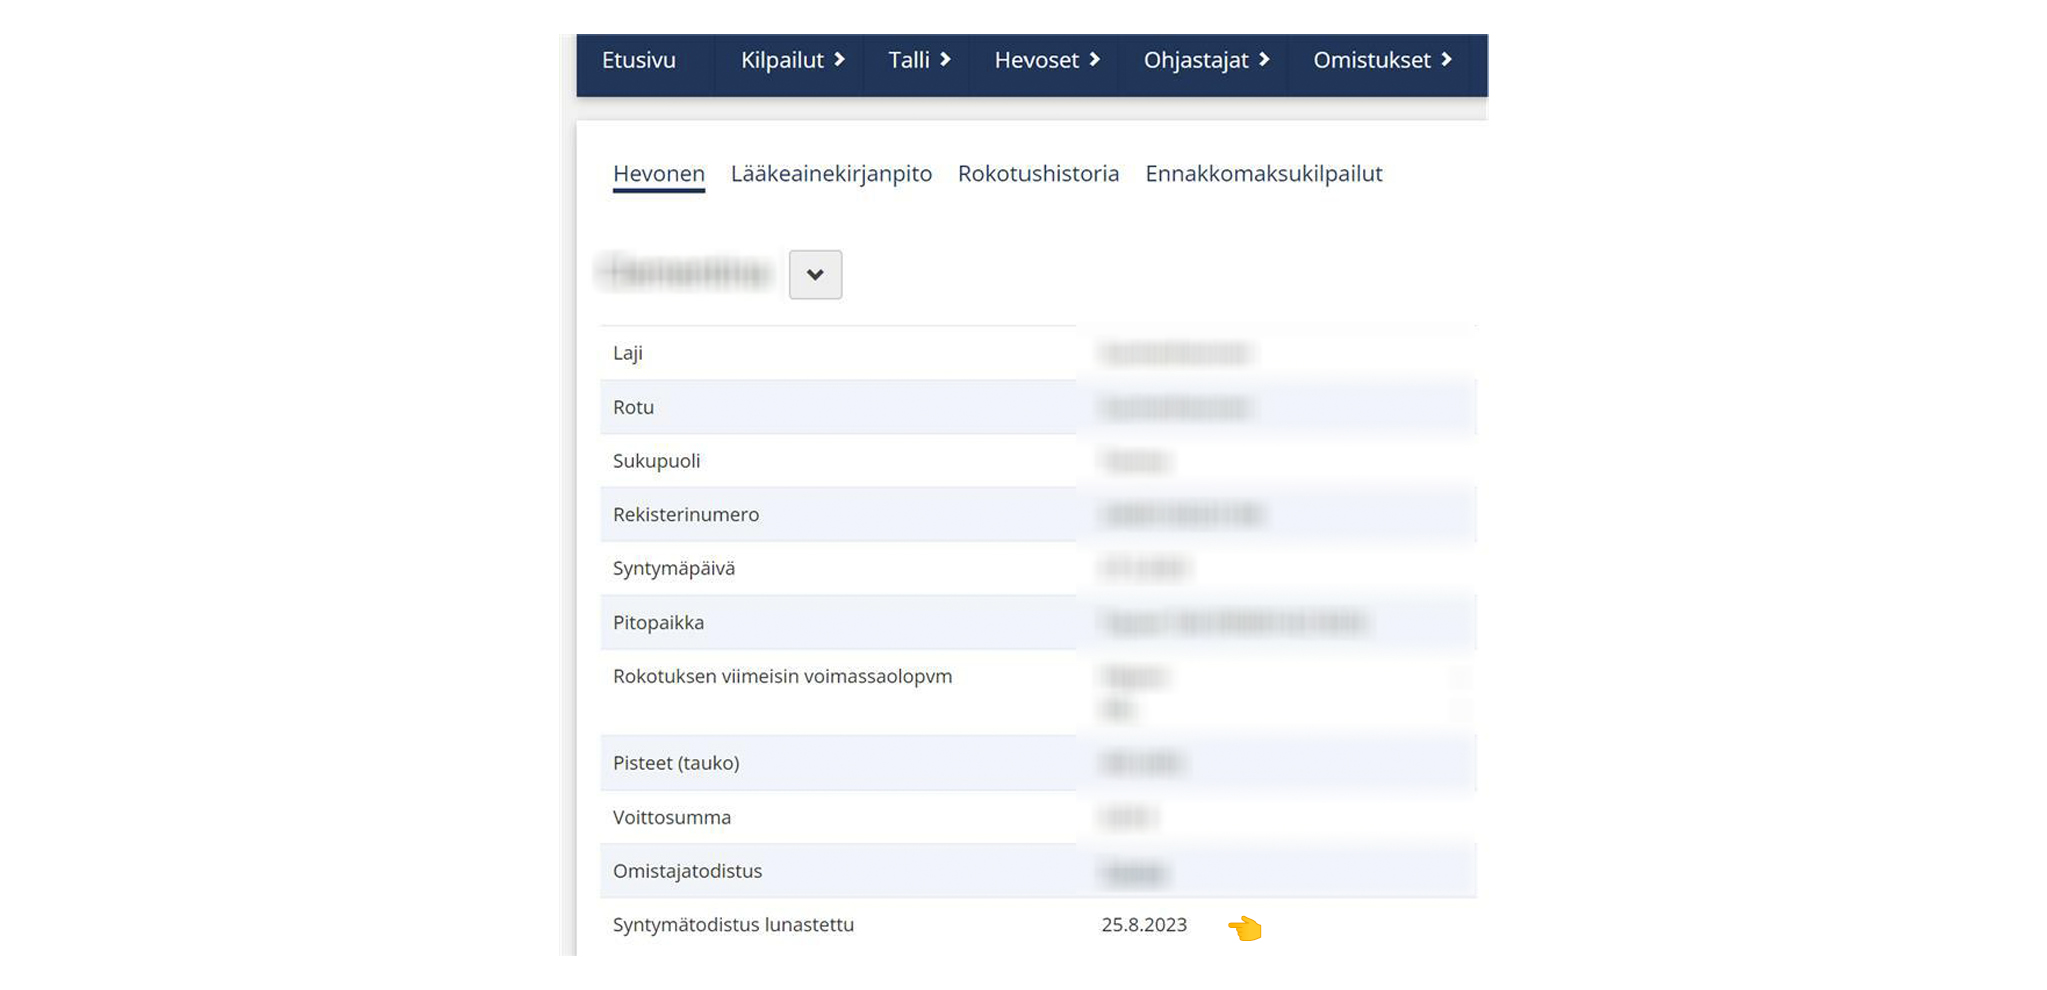The image size is (2047, 990).
Task: Open the Rokotushistoria tab
Action: tap(1038, 174)
